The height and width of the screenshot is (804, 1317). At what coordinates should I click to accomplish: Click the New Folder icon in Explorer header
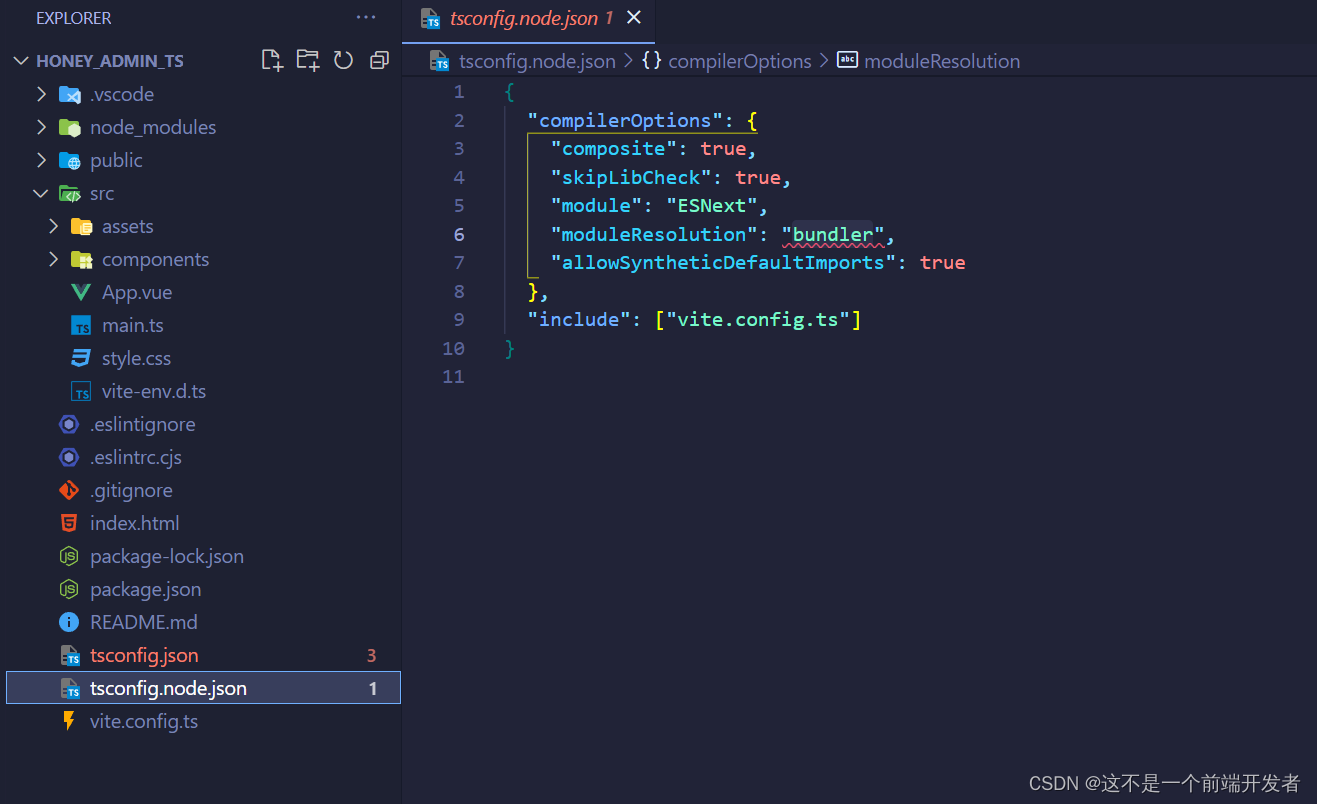308,60
